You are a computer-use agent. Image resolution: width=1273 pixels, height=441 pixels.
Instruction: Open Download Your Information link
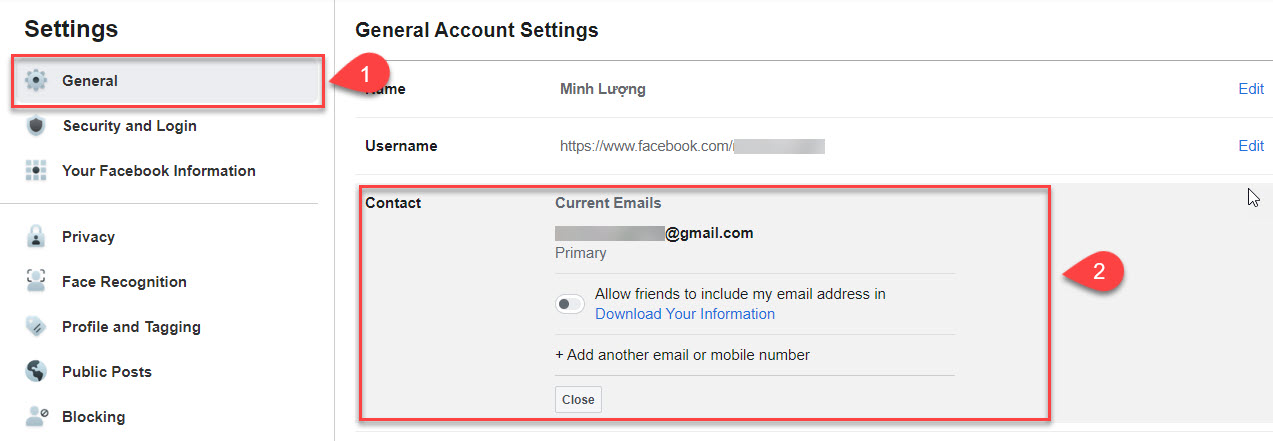(x=685, y=314)
